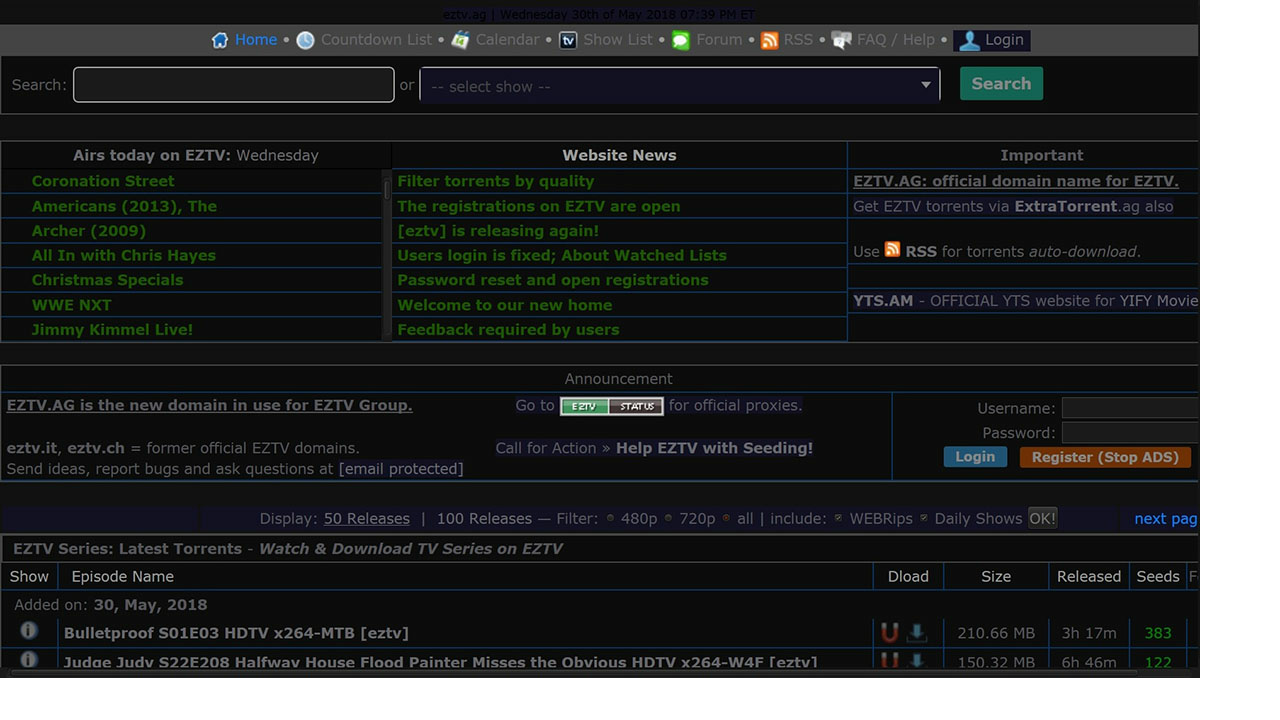
Task: Select the 480p filter radio button
Action: (x=609, y=518)
